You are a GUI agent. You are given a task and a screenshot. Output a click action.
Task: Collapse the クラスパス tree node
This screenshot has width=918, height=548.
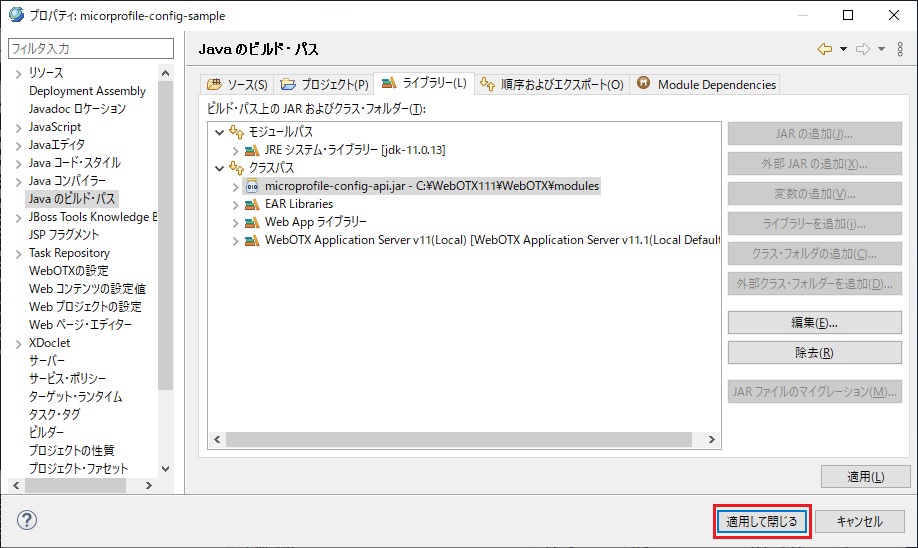pyautogui.click(x=219, y=168)
